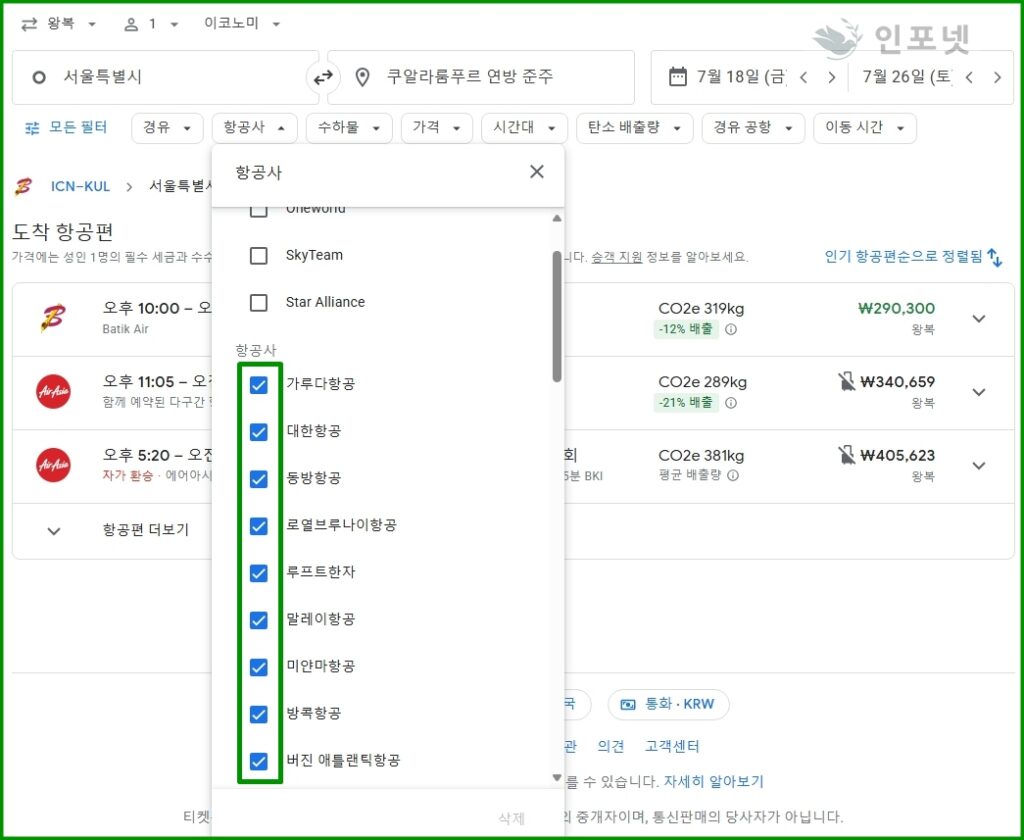1024x840 pixels.
Task: Expand the ₩405,623 AirAsia flight details
Action: pyautogui.click(x=978, y=466)
